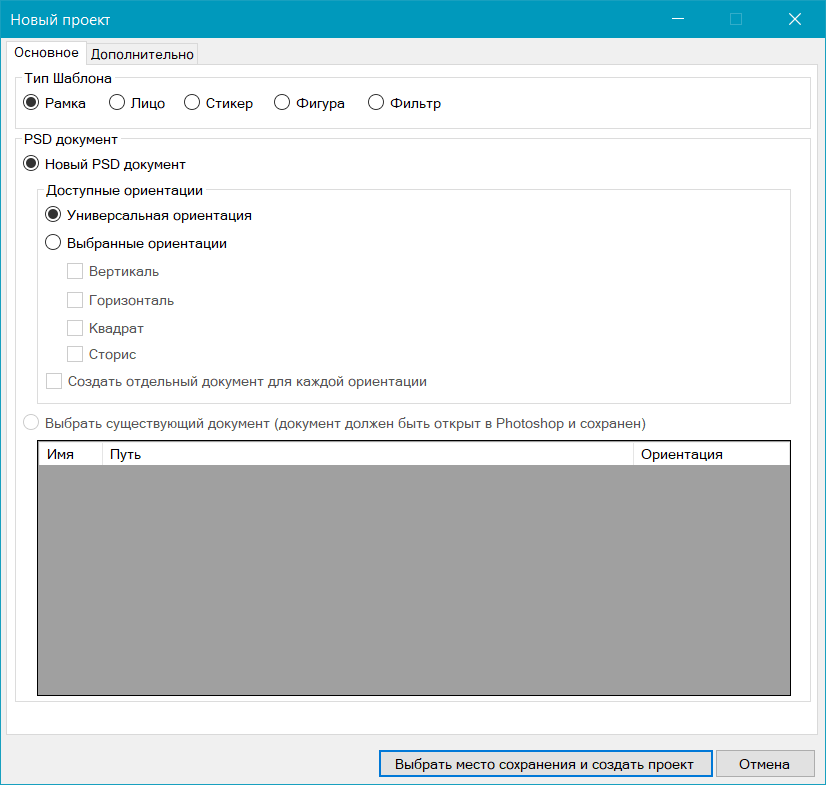826x785 pixels.
Task: Pick the Стикер template type
Action: pyautogui.click(x=193, y=103)
